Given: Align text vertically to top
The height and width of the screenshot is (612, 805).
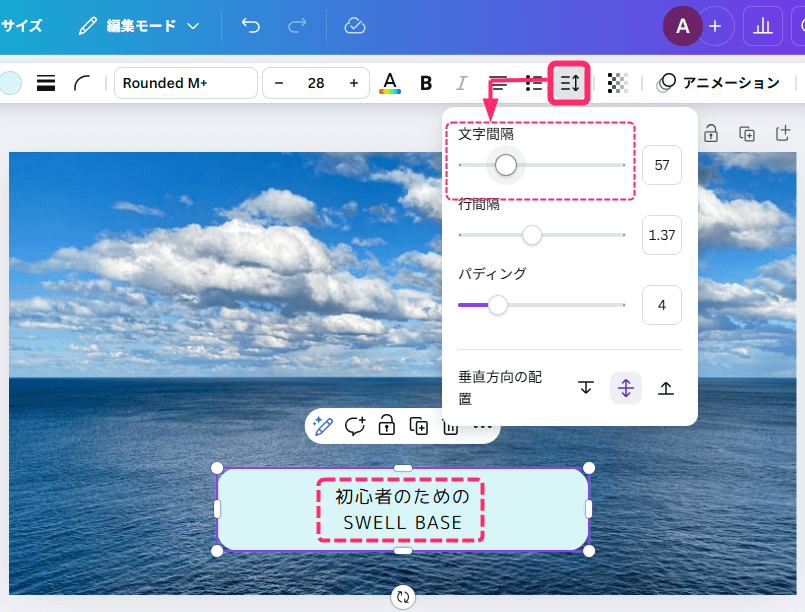Looking at the screenshot, I should coord(586,388).
